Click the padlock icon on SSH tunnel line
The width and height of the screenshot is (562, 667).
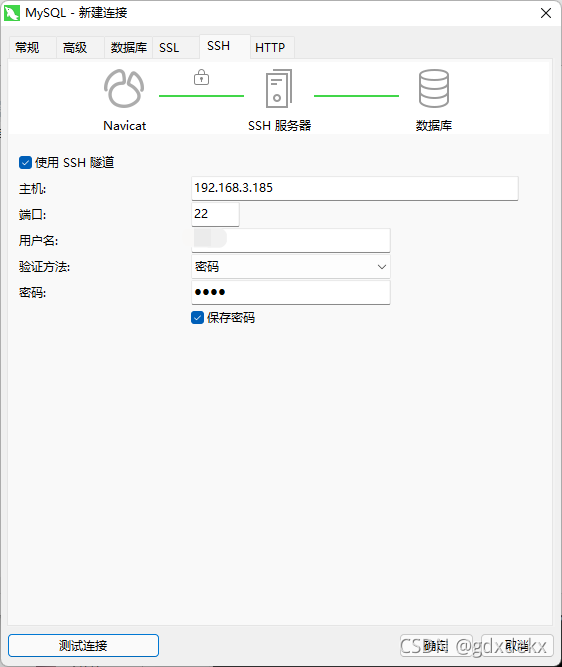[x=201, y=77]
